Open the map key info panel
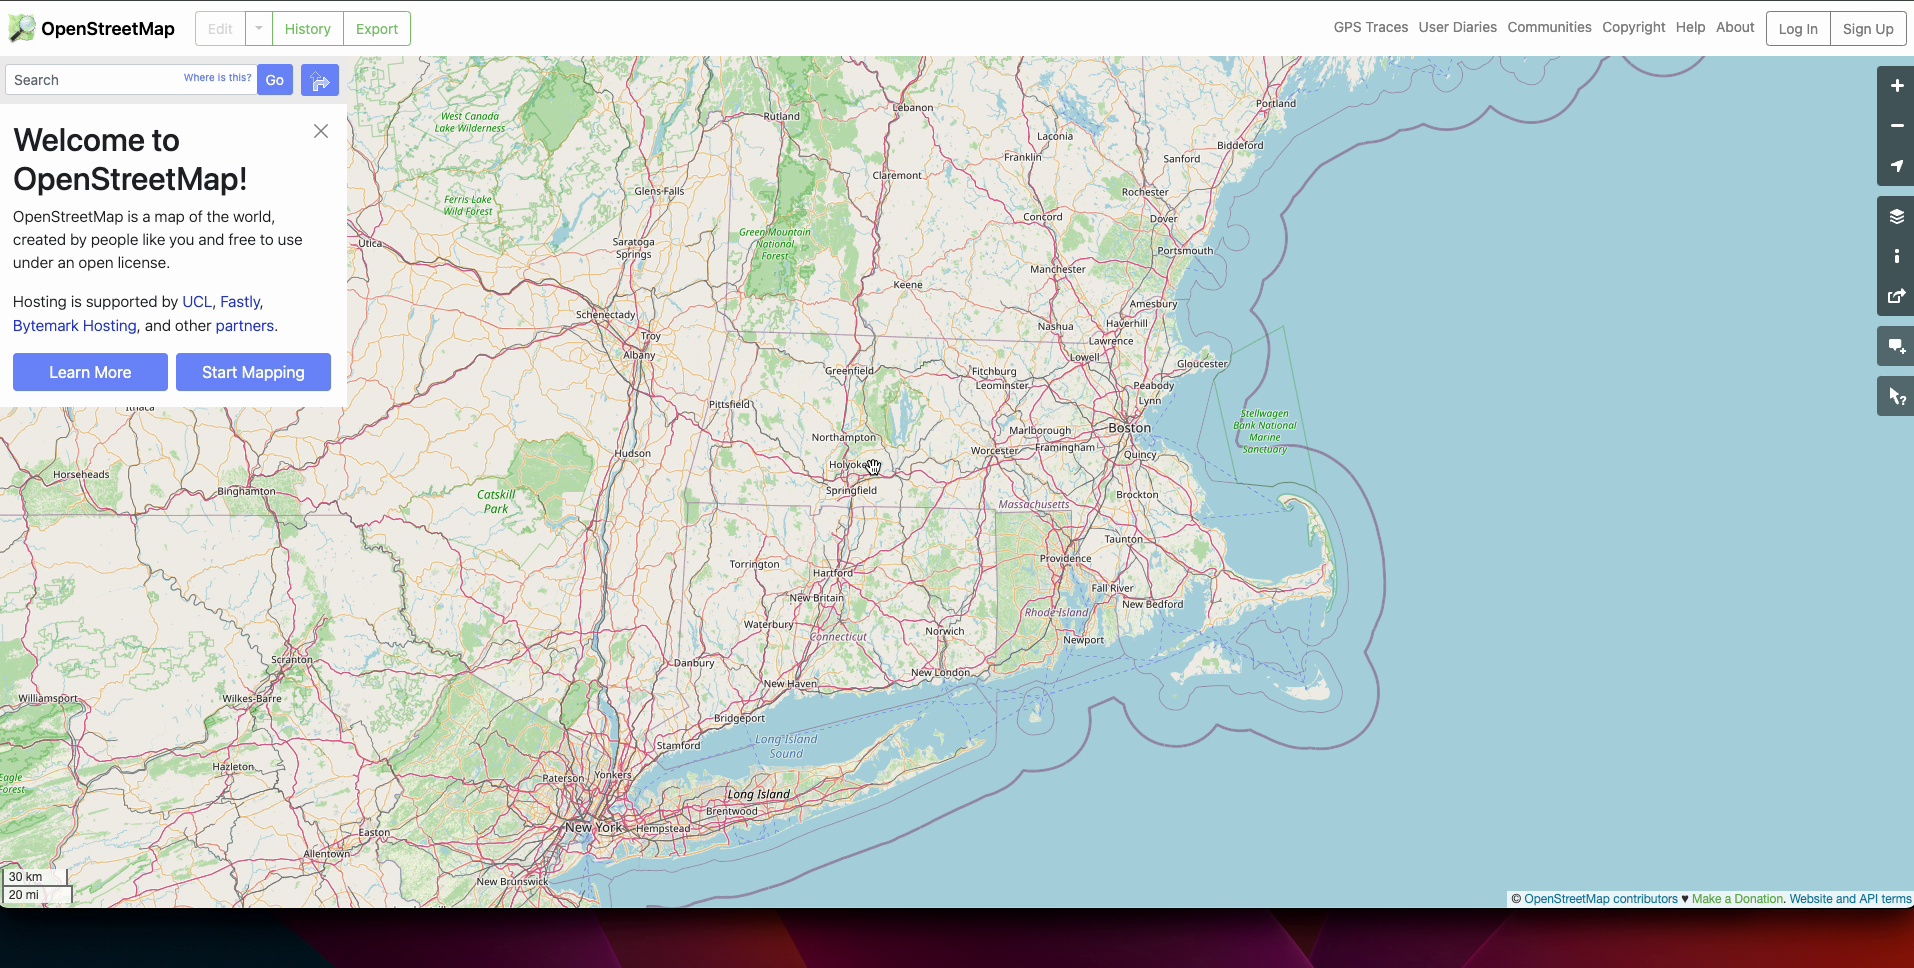This screenshot has height=968, width=1914. 1896,256
